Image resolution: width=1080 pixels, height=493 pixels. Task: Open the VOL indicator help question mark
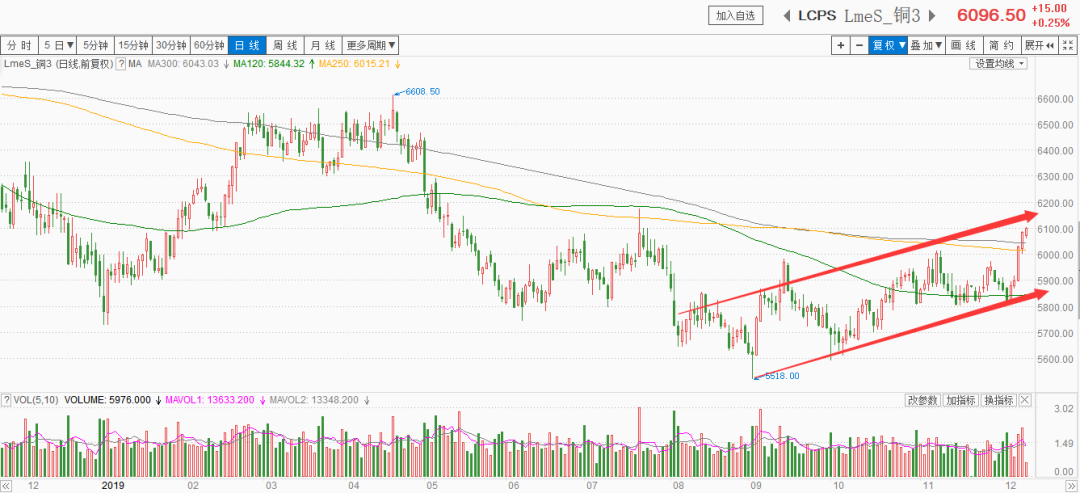coord(6,400)
